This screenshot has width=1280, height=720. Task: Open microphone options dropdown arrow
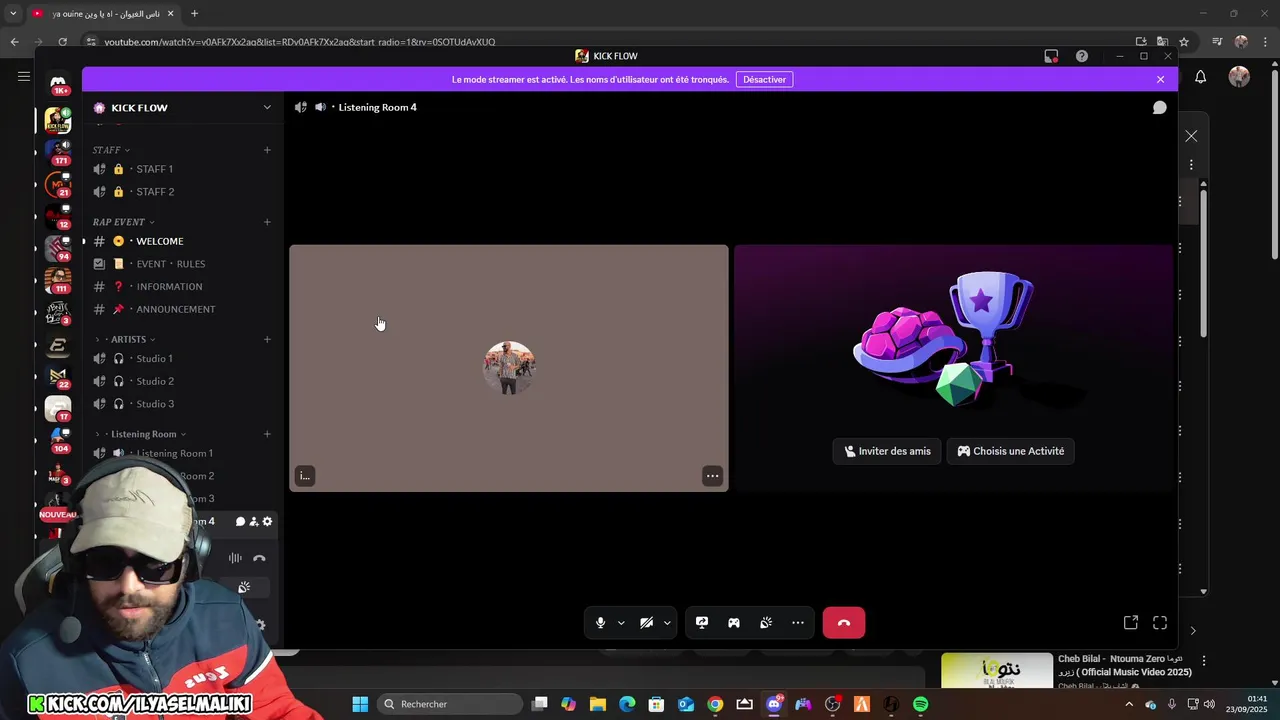tap(621, 622)
